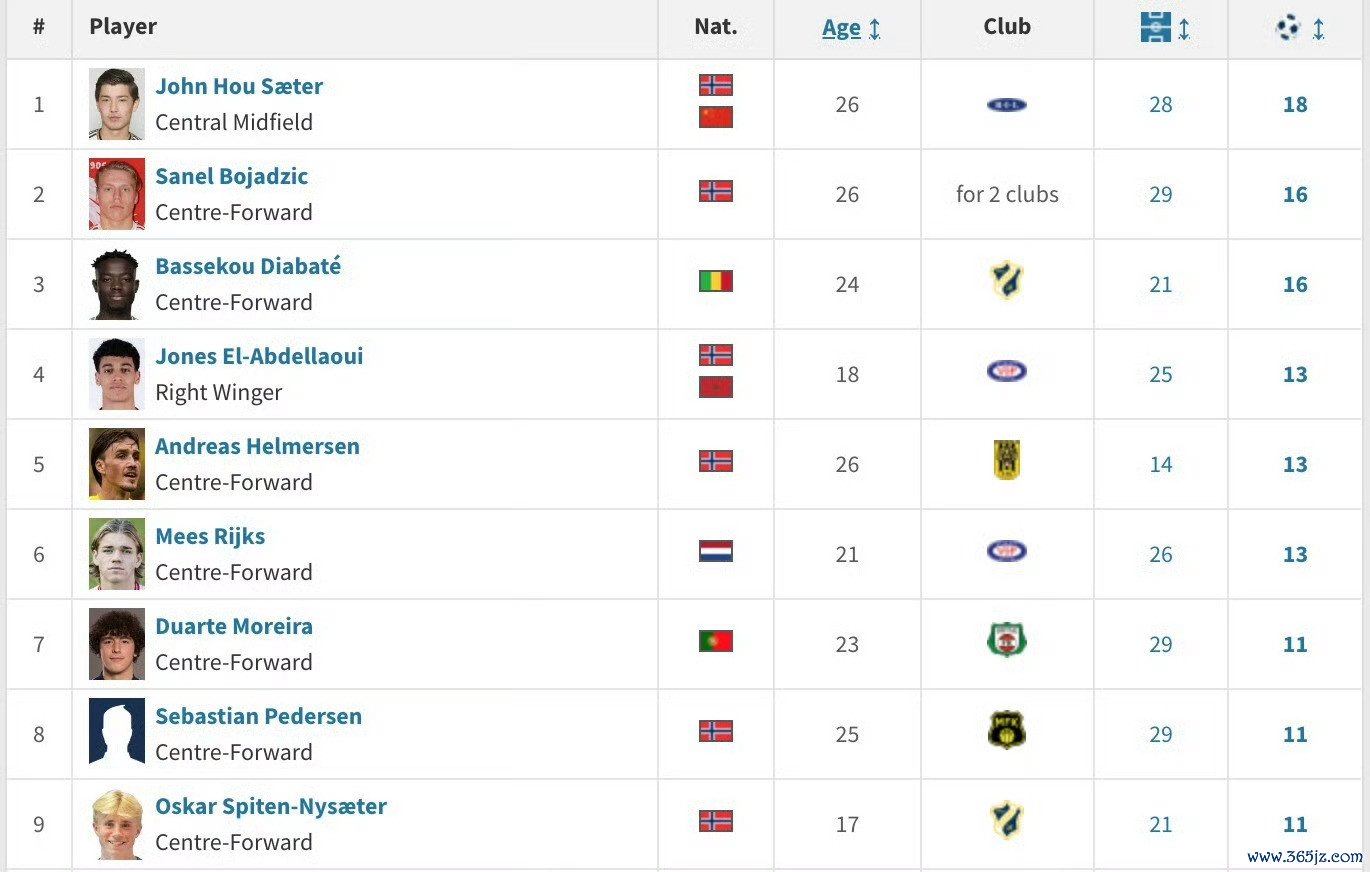Screen dimensions: 1370x872
Task: Click Sebastian Pedersen's placeholder silhouette photo
Action: coord(116,732)
